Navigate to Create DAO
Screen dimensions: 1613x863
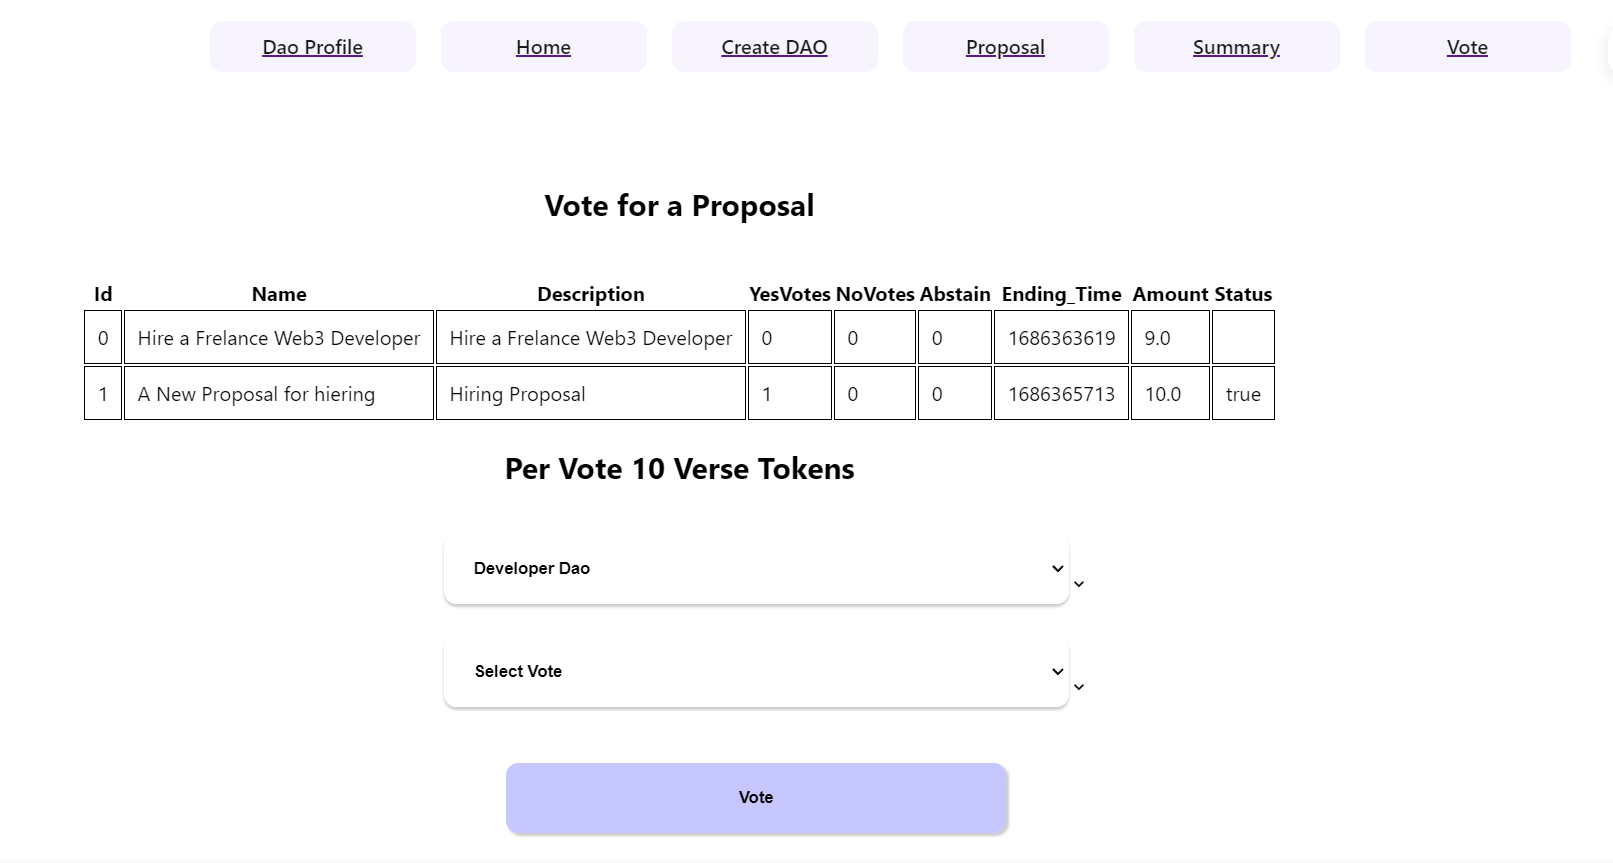tap(774, 47)
